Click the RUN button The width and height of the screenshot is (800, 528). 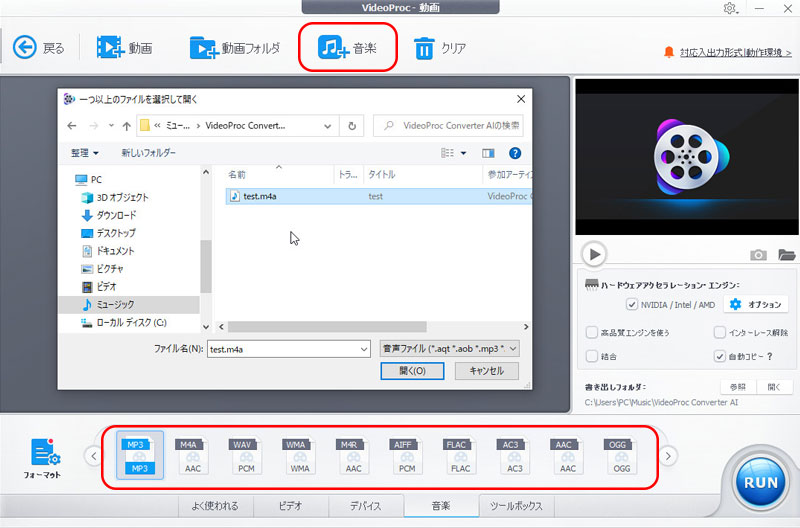(761, 482)
